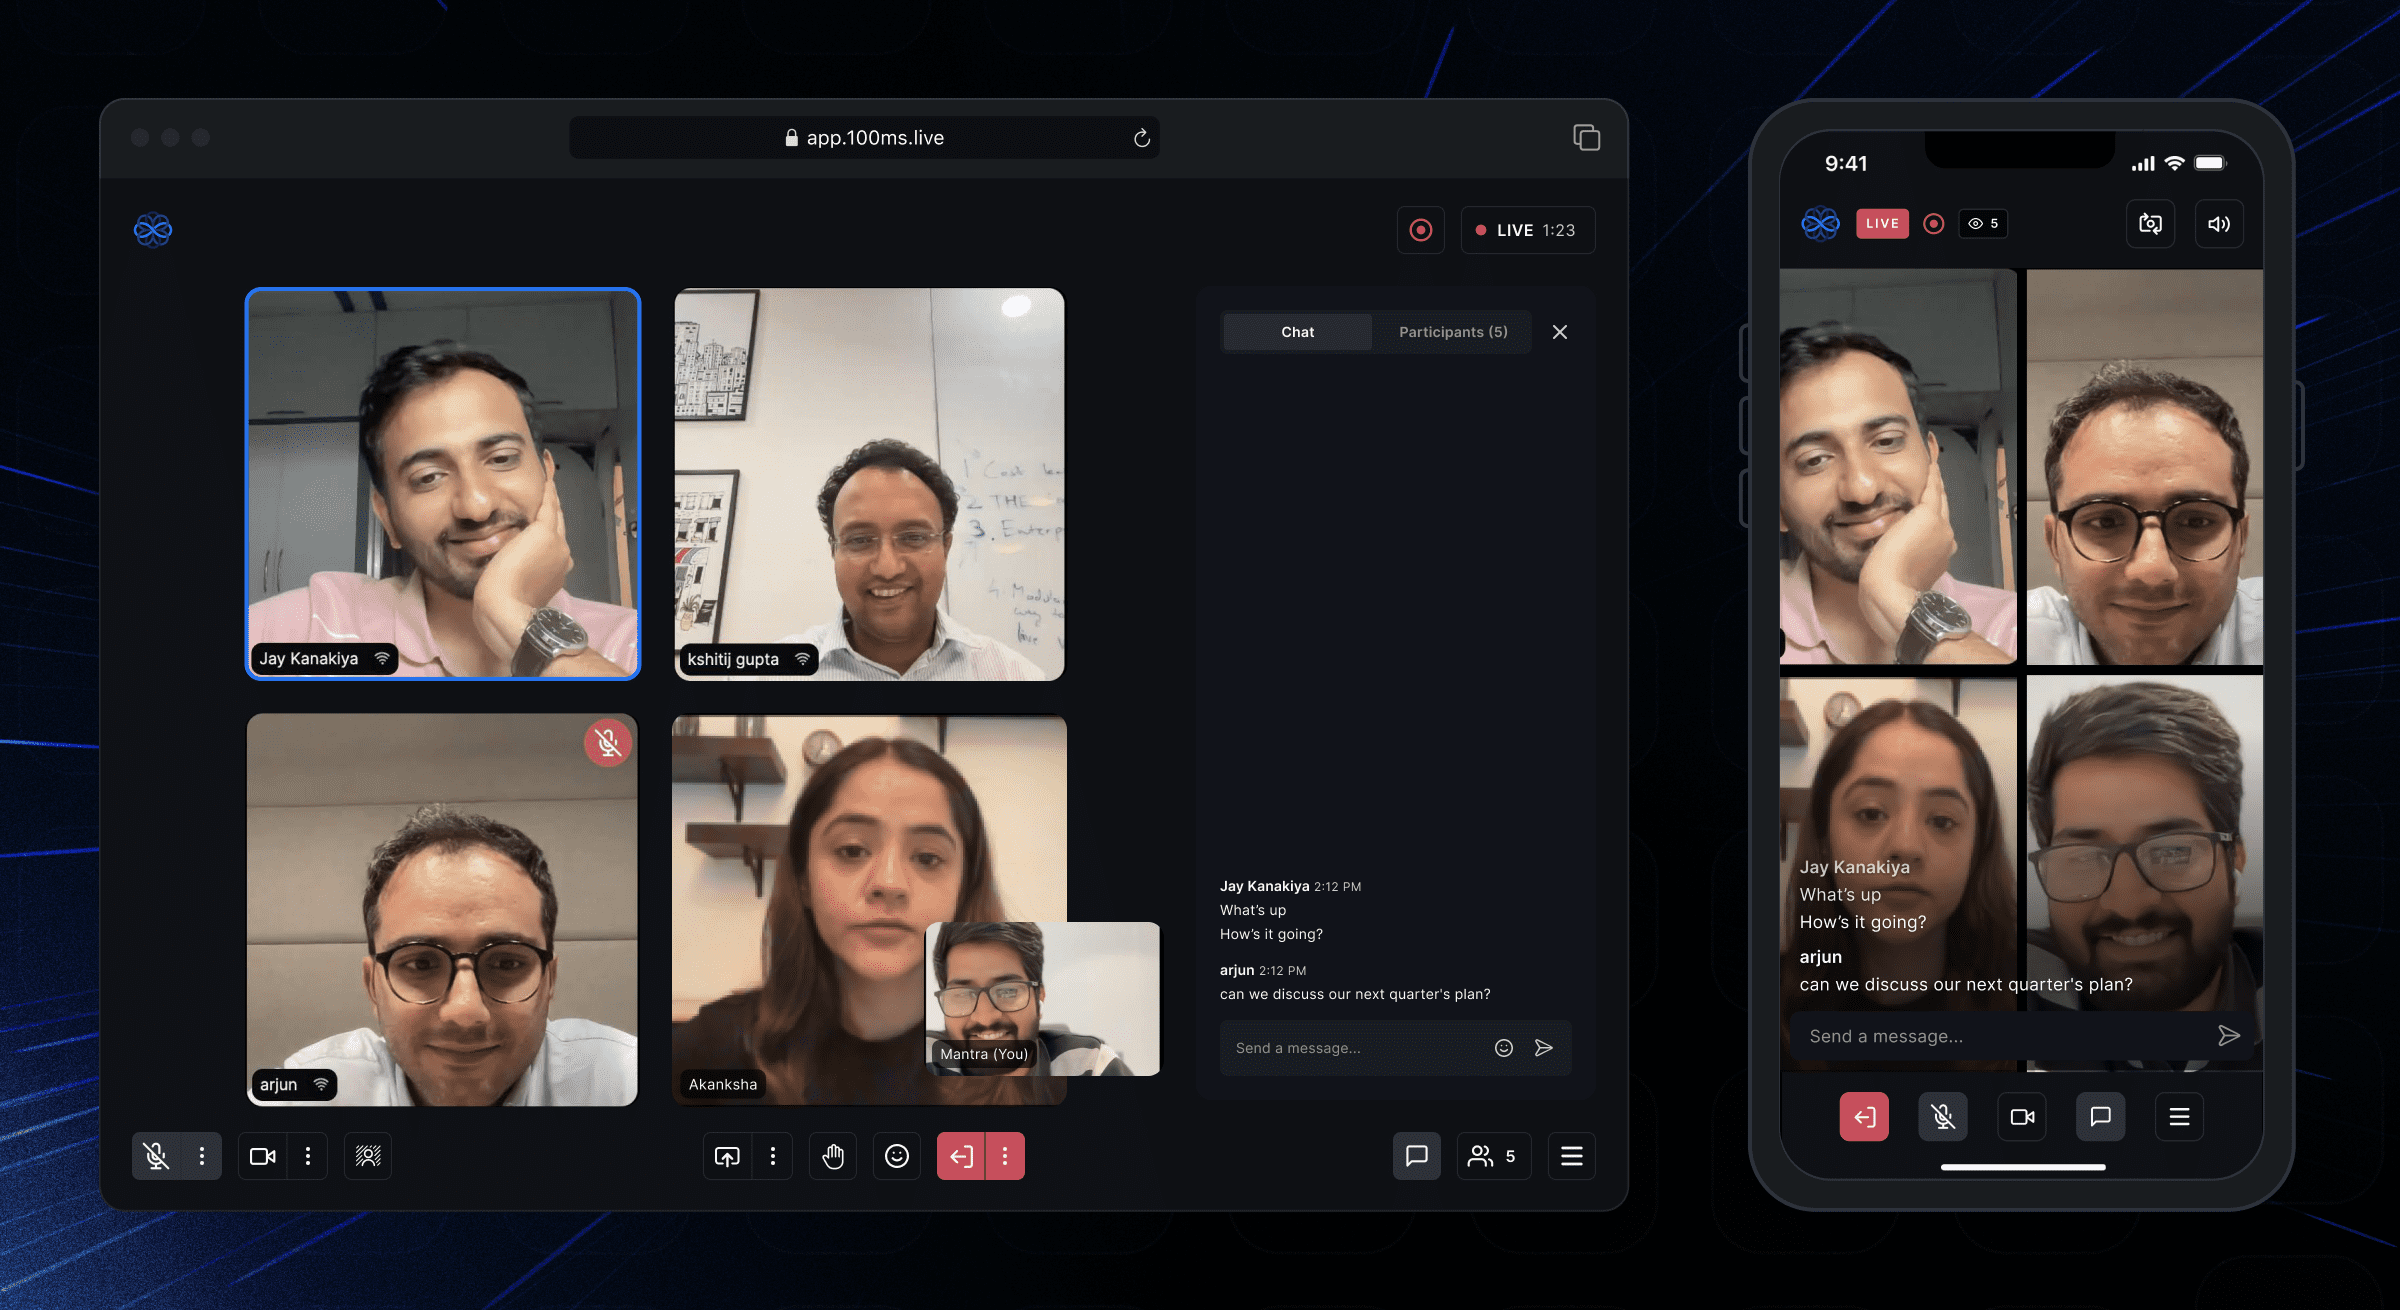Screen dimensions: 2400x1310
Task: Toggle the desktop camera button
Action: [x=262, y=1156]
